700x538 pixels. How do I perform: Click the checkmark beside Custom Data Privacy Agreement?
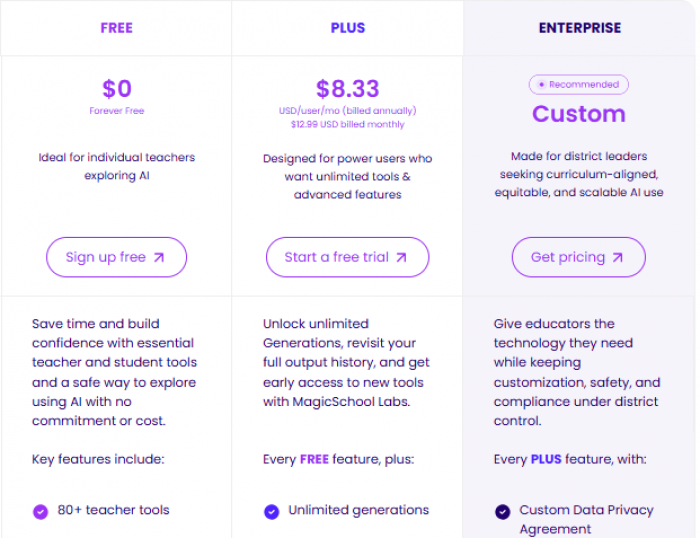502,511
